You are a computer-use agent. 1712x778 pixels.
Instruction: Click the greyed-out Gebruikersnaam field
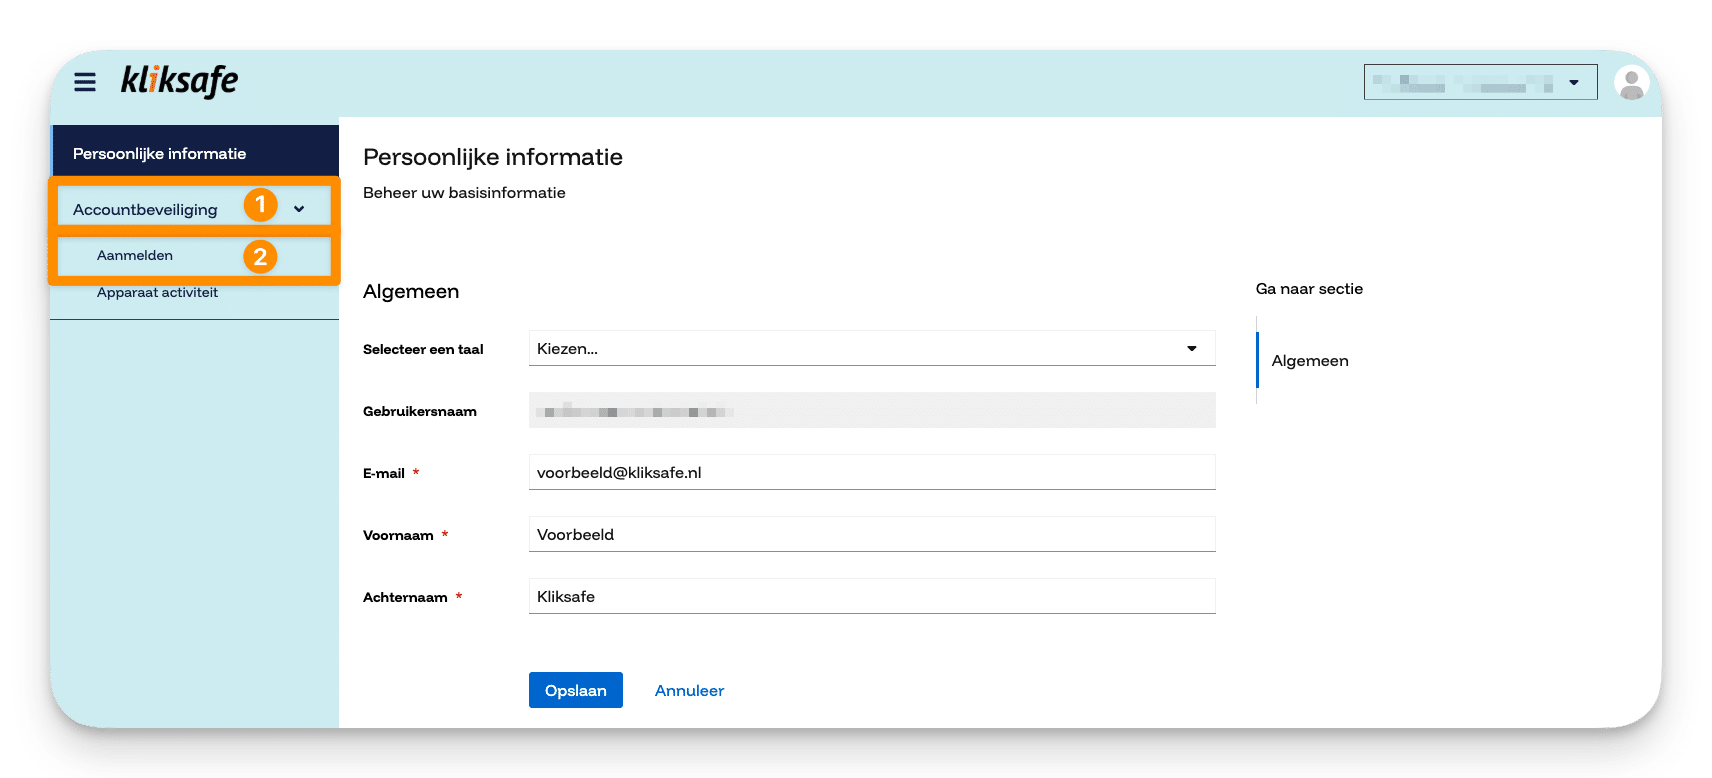coord(871,411)
